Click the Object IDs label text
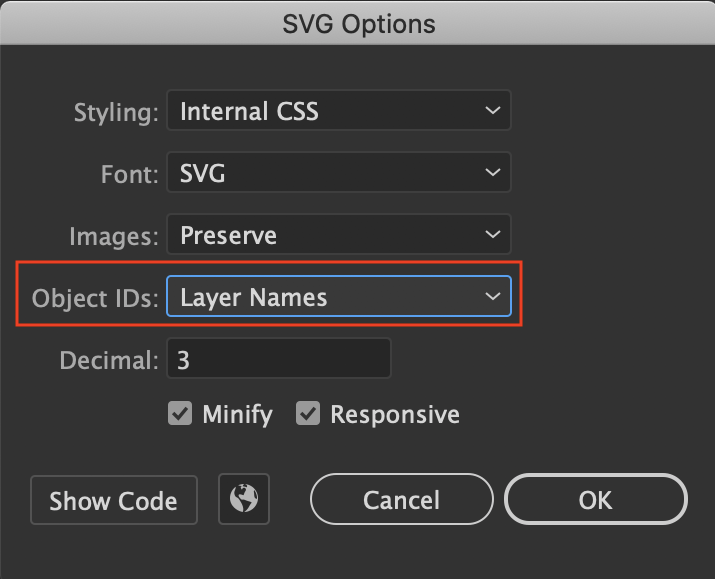Screen dimensions: 715x579 point(95,299)
